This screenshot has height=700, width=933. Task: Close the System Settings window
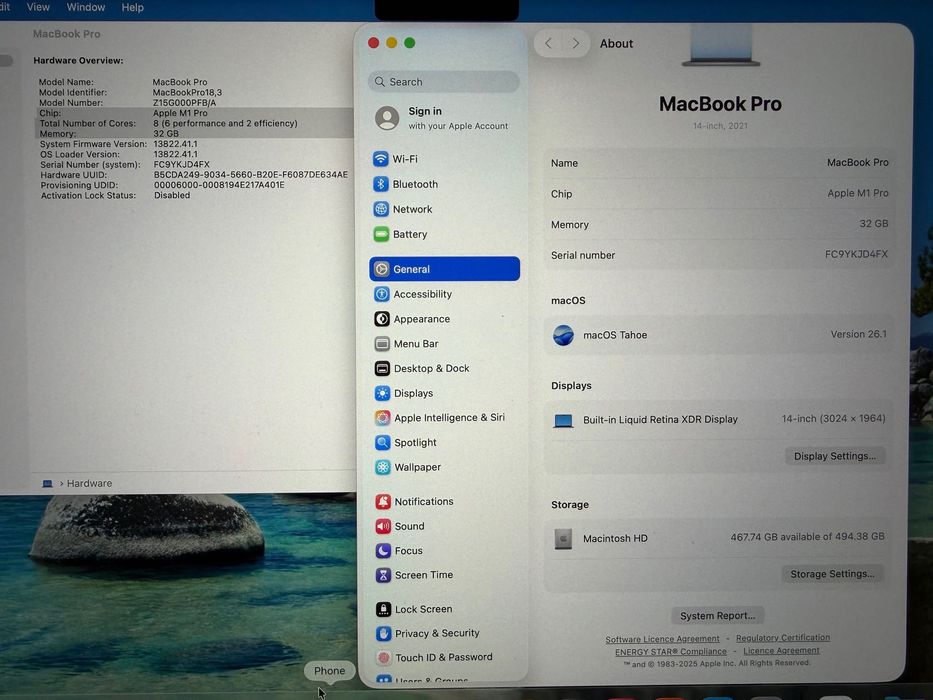(374, 43)
